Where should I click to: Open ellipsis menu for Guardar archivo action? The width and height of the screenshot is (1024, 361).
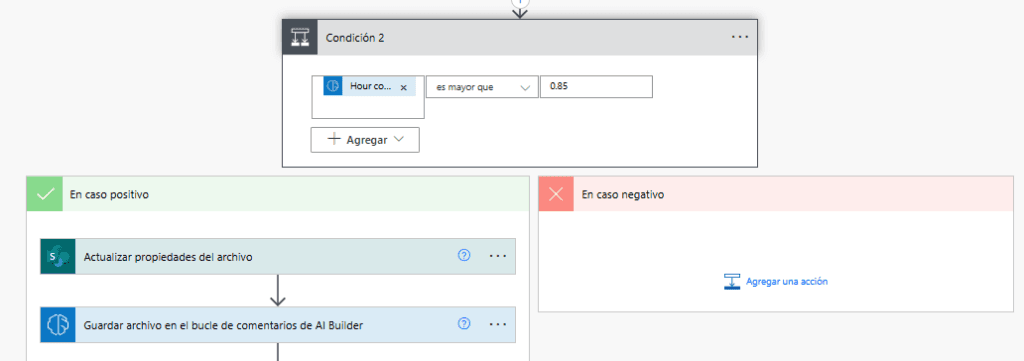tap(498, 324)
